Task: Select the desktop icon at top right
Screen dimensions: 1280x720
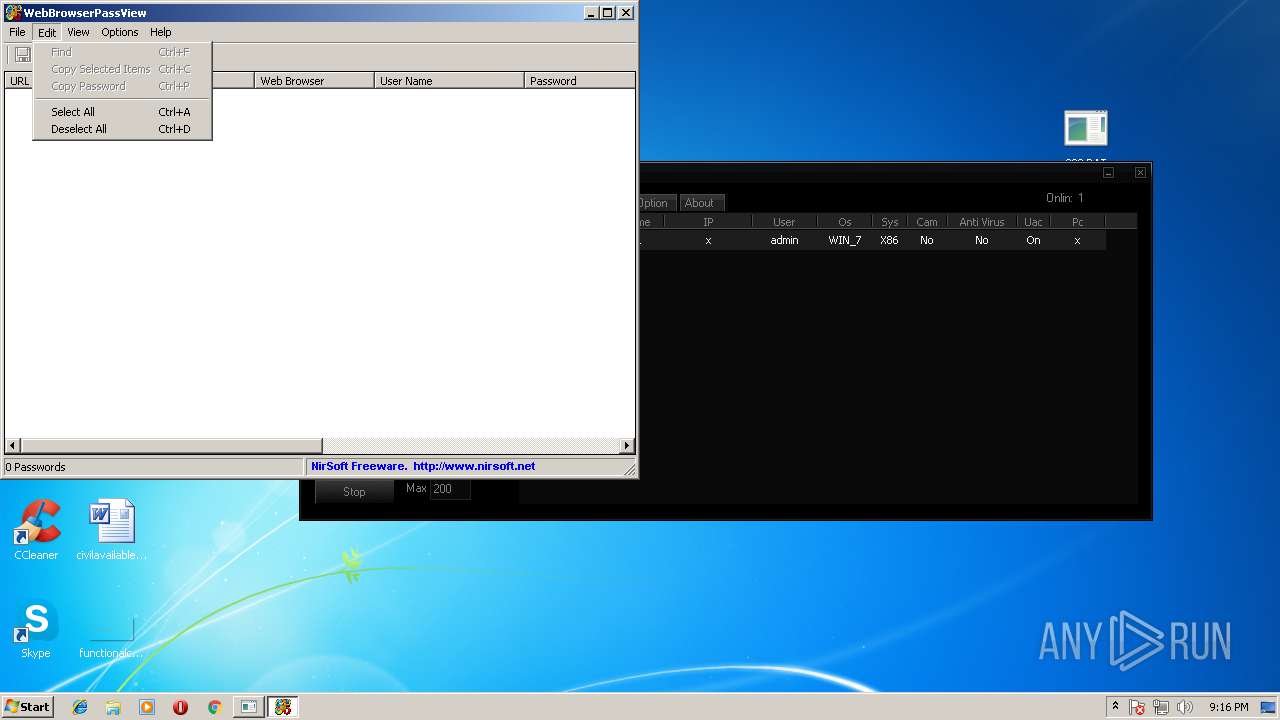Action: pyautogui.click(x=1085, y=130)
